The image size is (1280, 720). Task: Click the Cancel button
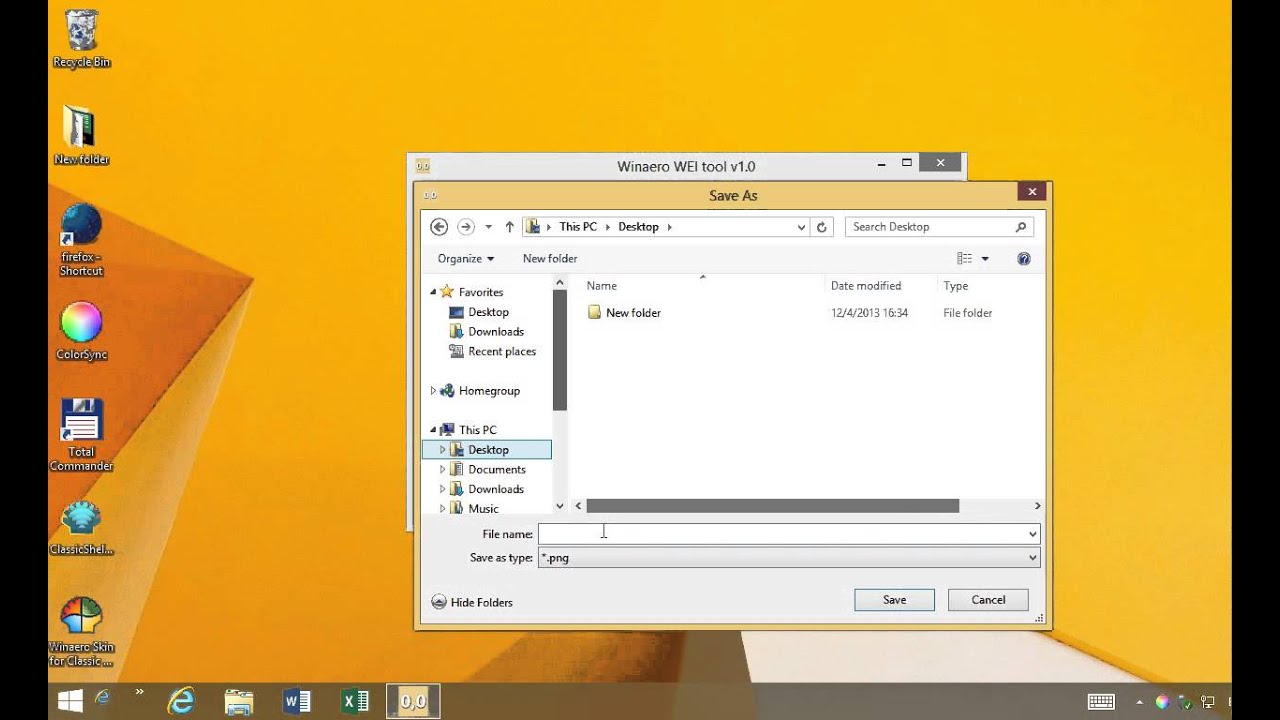click(x=988, y=600)
